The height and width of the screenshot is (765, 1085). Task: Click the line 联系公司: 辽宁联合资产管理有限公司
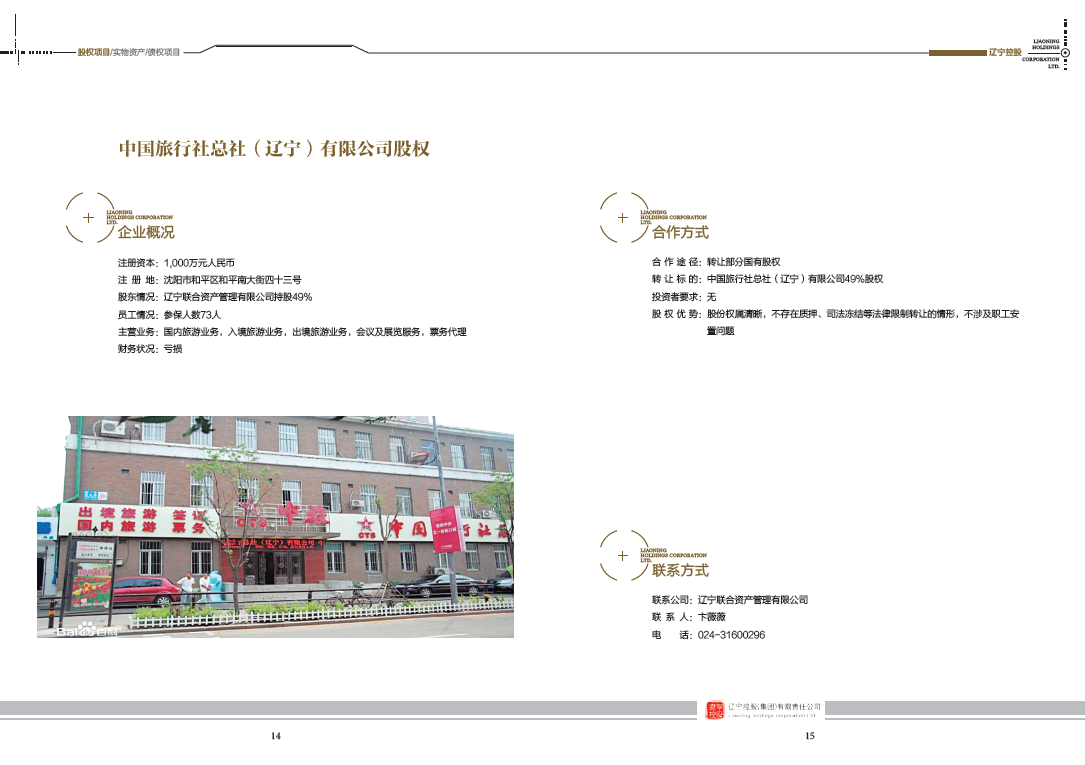[x=730, y=600]
